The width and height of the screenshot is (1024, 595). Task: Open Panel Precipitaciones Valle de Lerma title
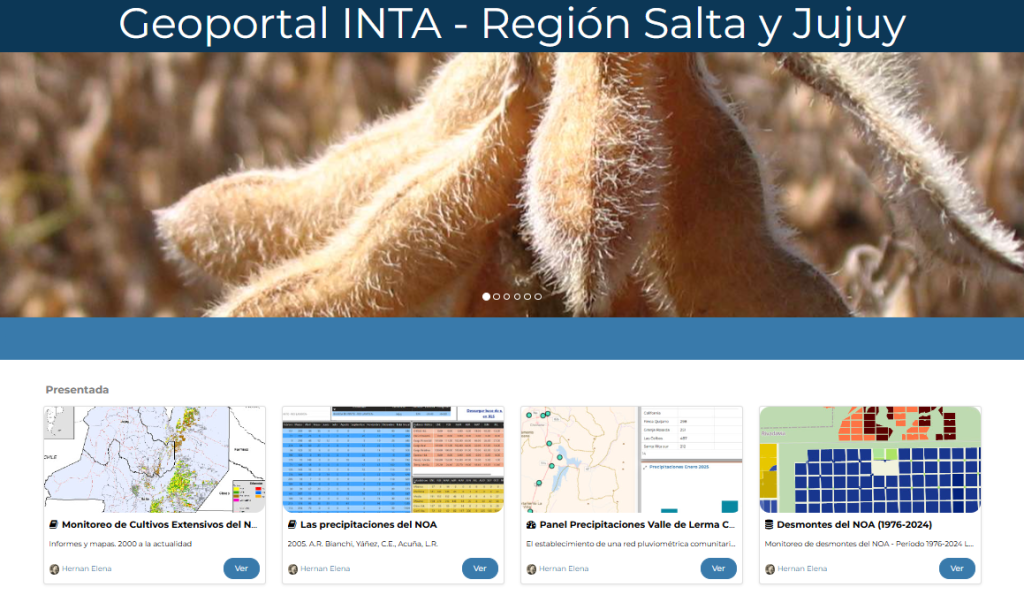coord(637,524)
